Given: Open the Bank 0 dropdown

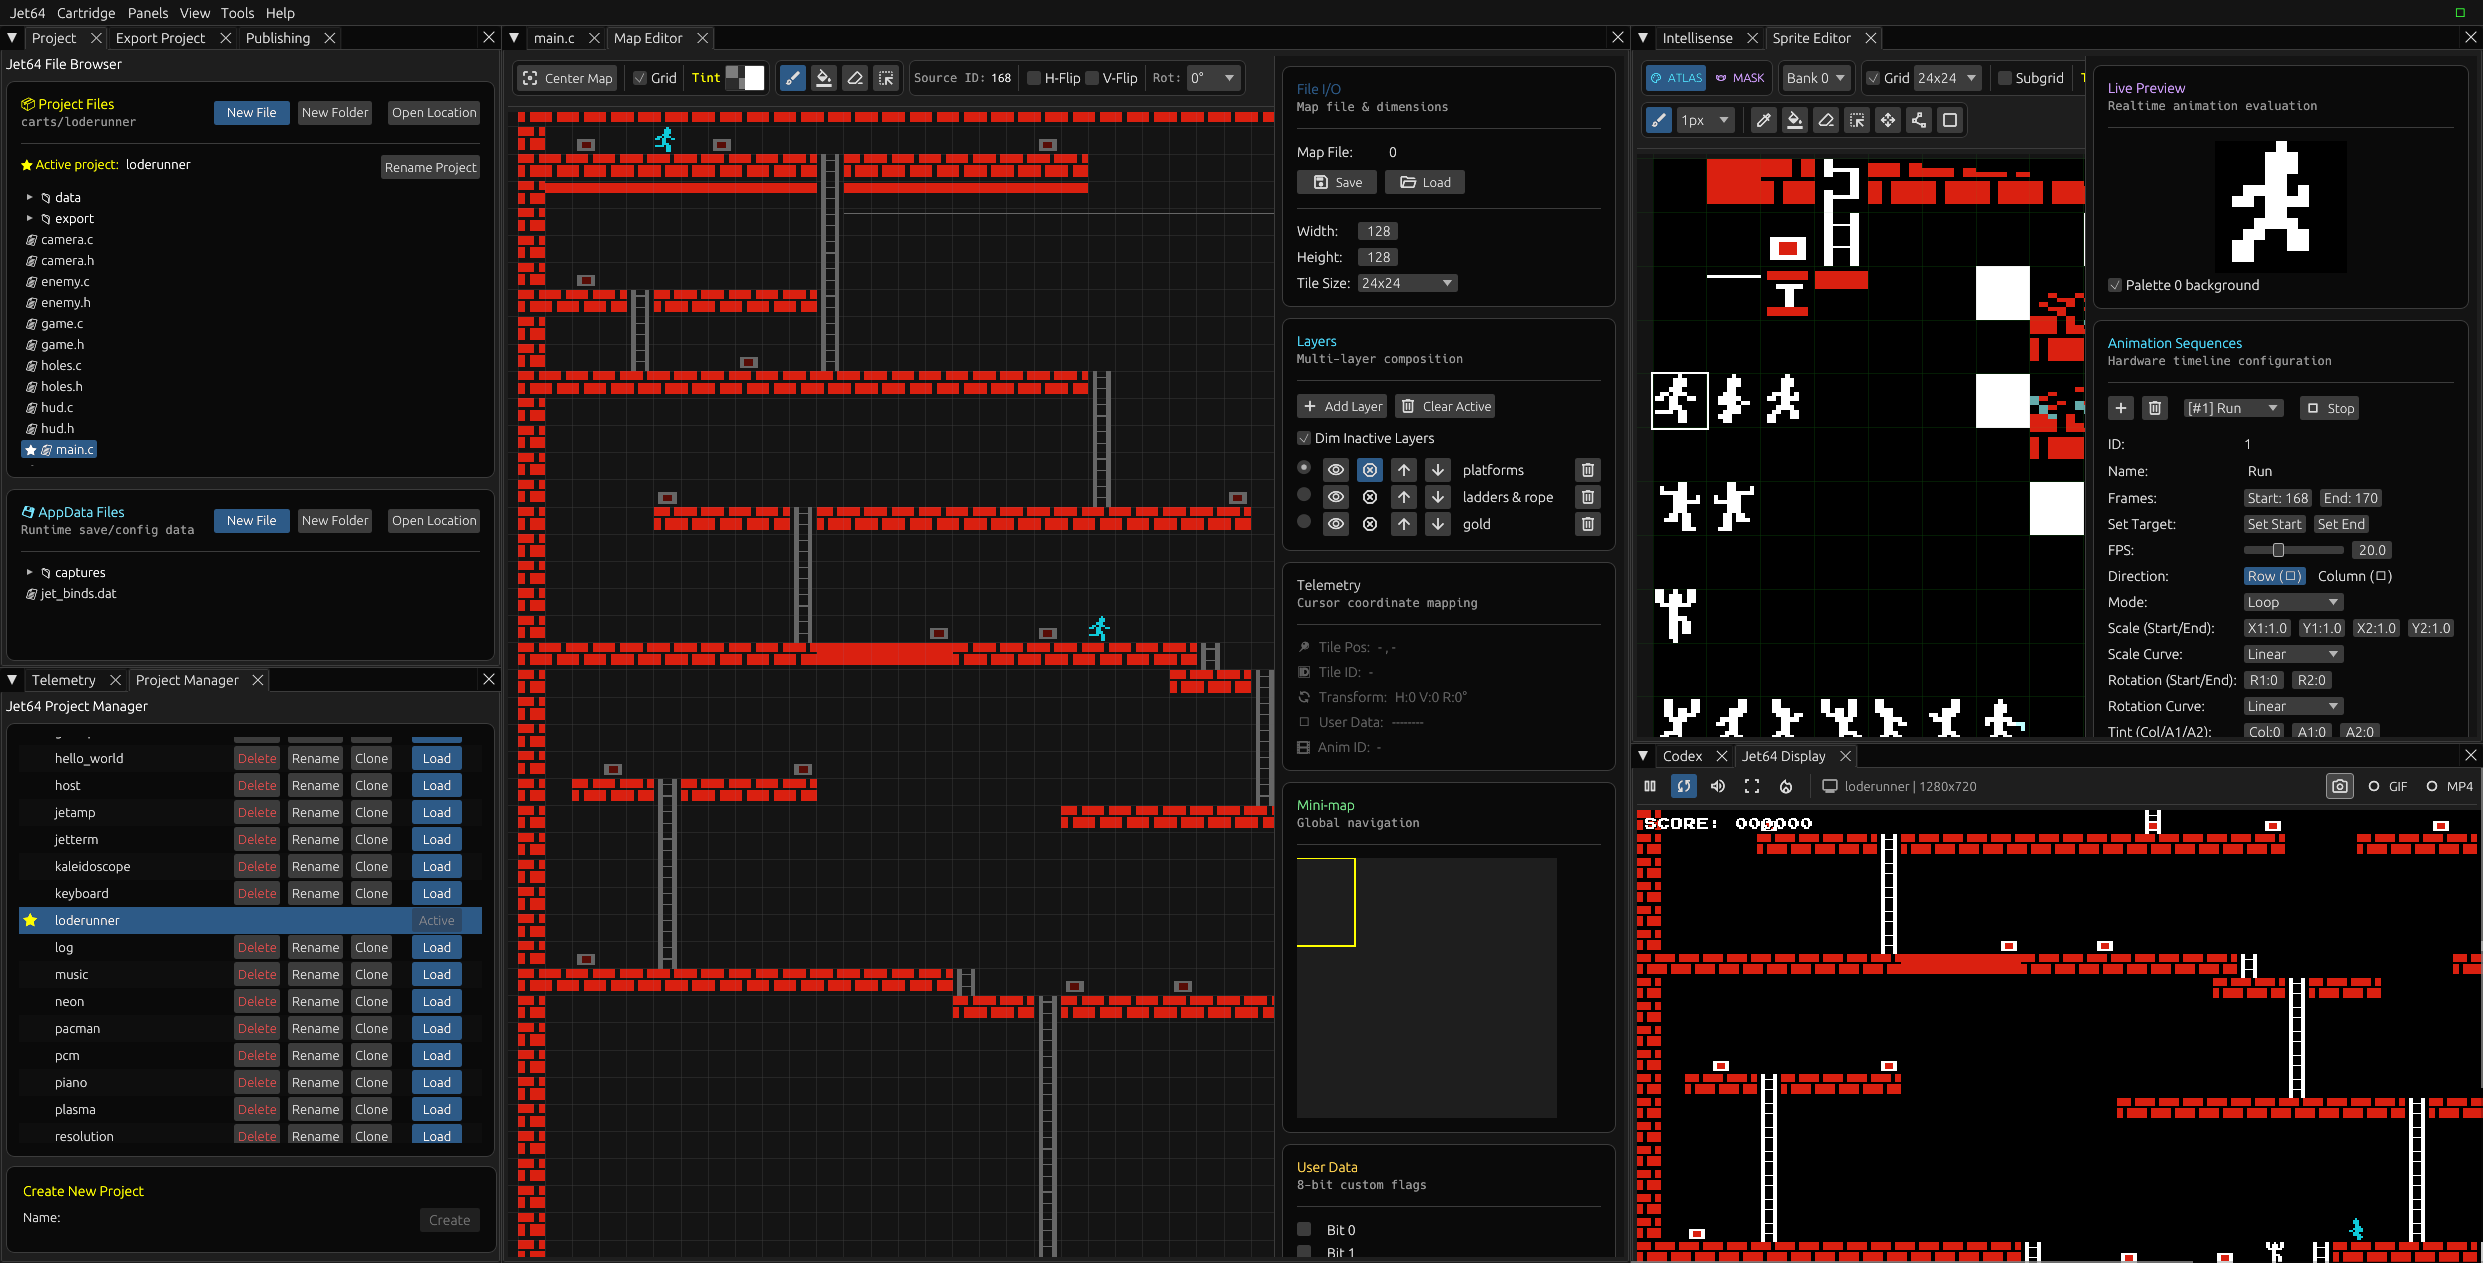Looking at the screenshot, I should coord(1815,78).
